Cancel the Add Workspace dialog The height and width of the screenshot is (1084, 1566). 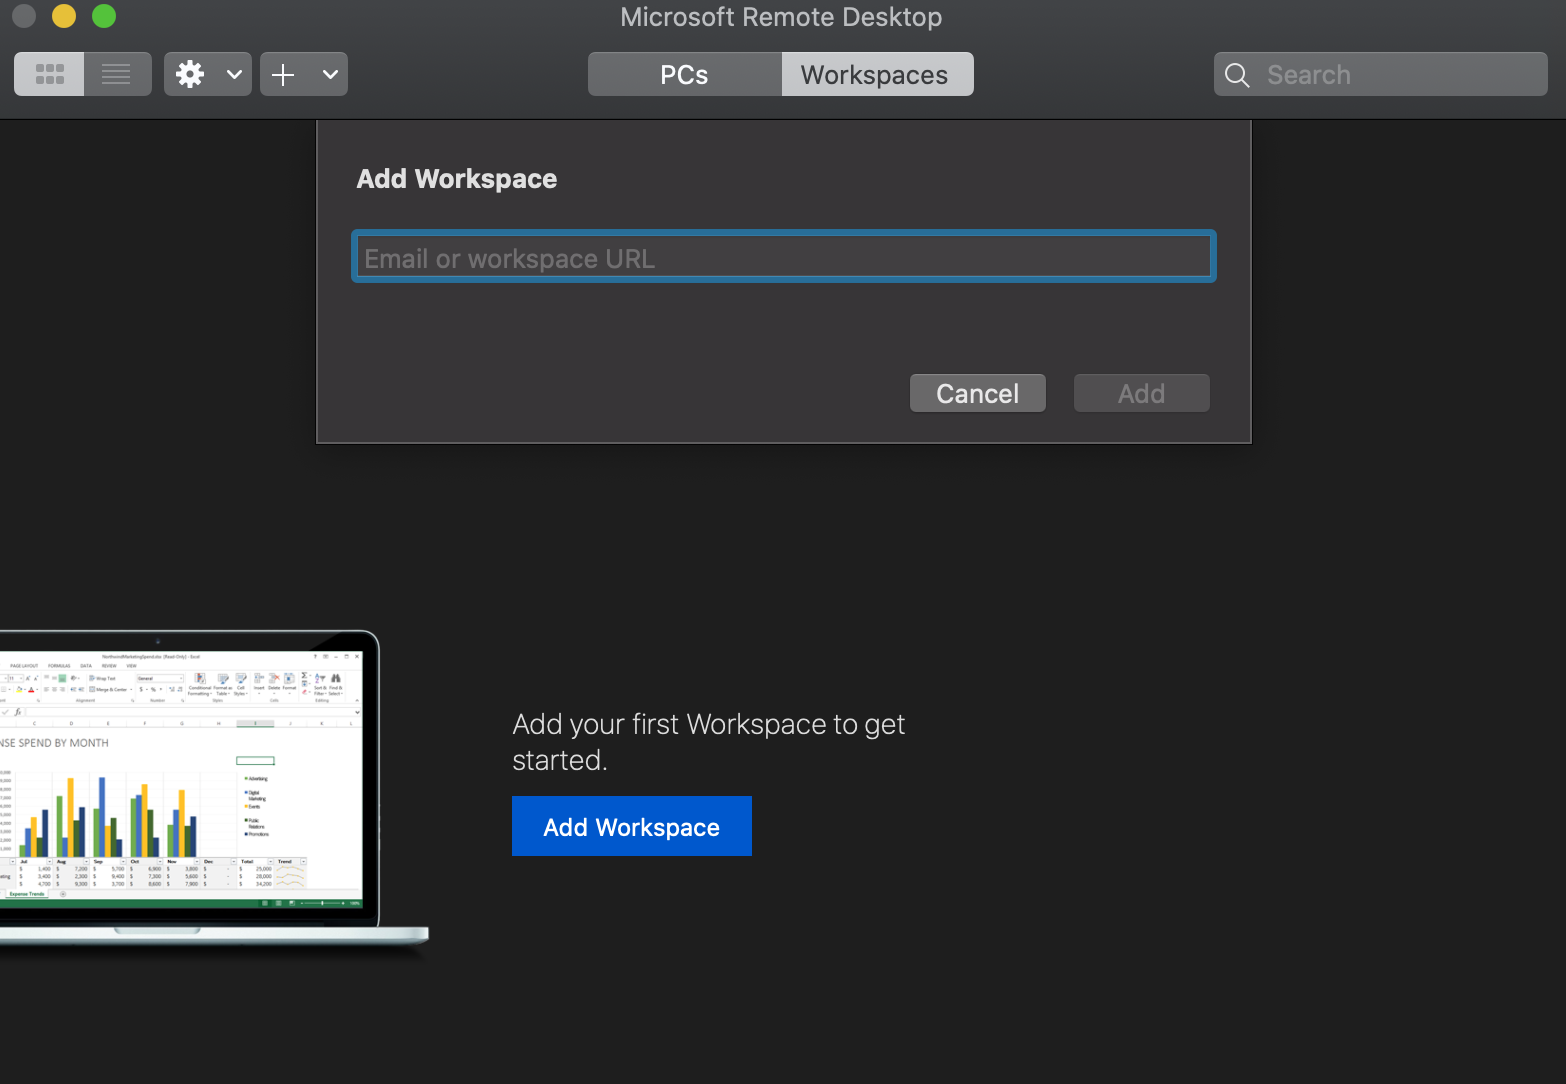pos(977,393)
